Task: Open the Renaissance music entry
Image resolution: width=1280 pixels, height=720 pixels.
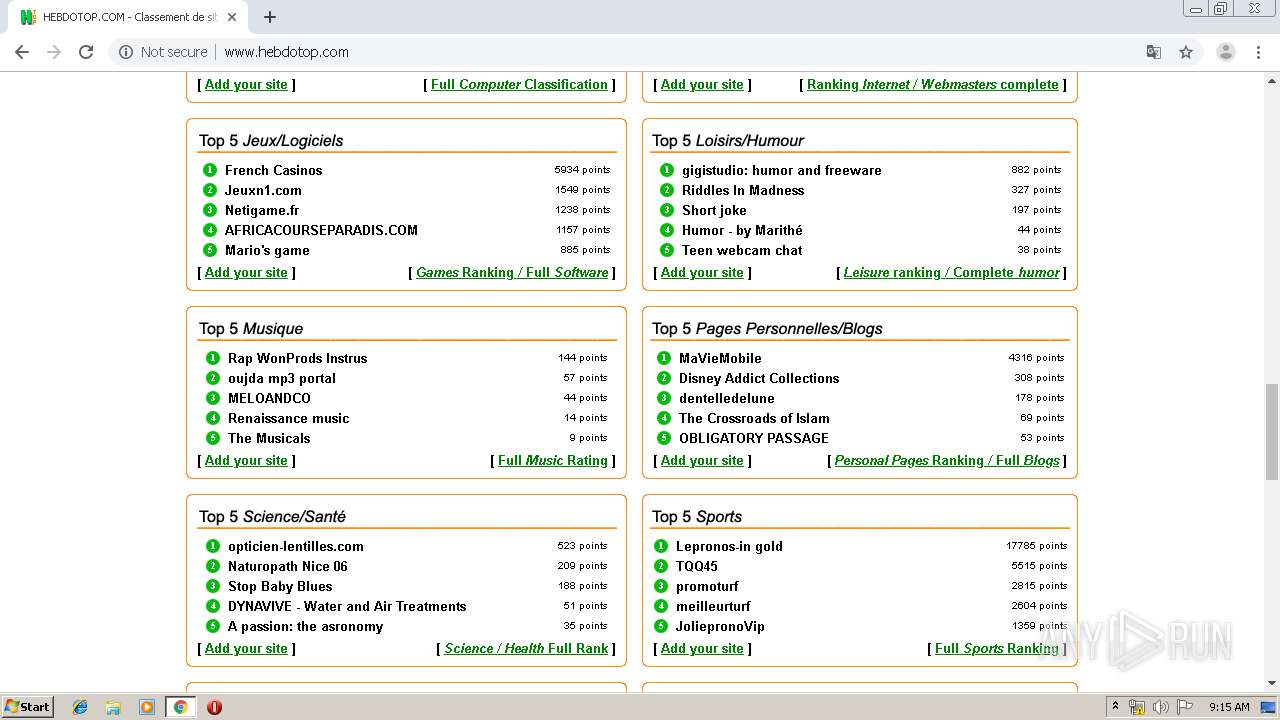Action: [x=288, y=418]
